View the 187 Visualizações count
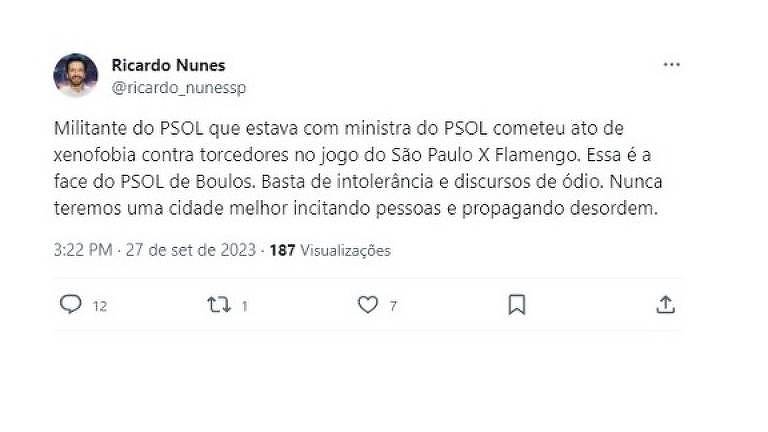The image size is (768, 432). tap(330, 250)
